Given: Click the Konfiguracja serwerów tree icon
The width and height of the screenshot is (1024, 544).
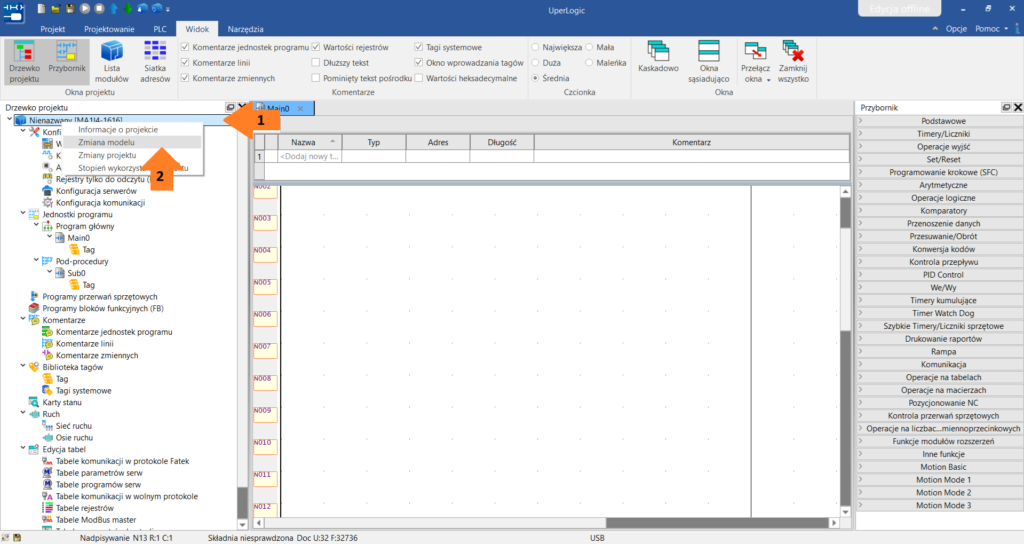Looking at the screenshot, I should click(47, 191).
